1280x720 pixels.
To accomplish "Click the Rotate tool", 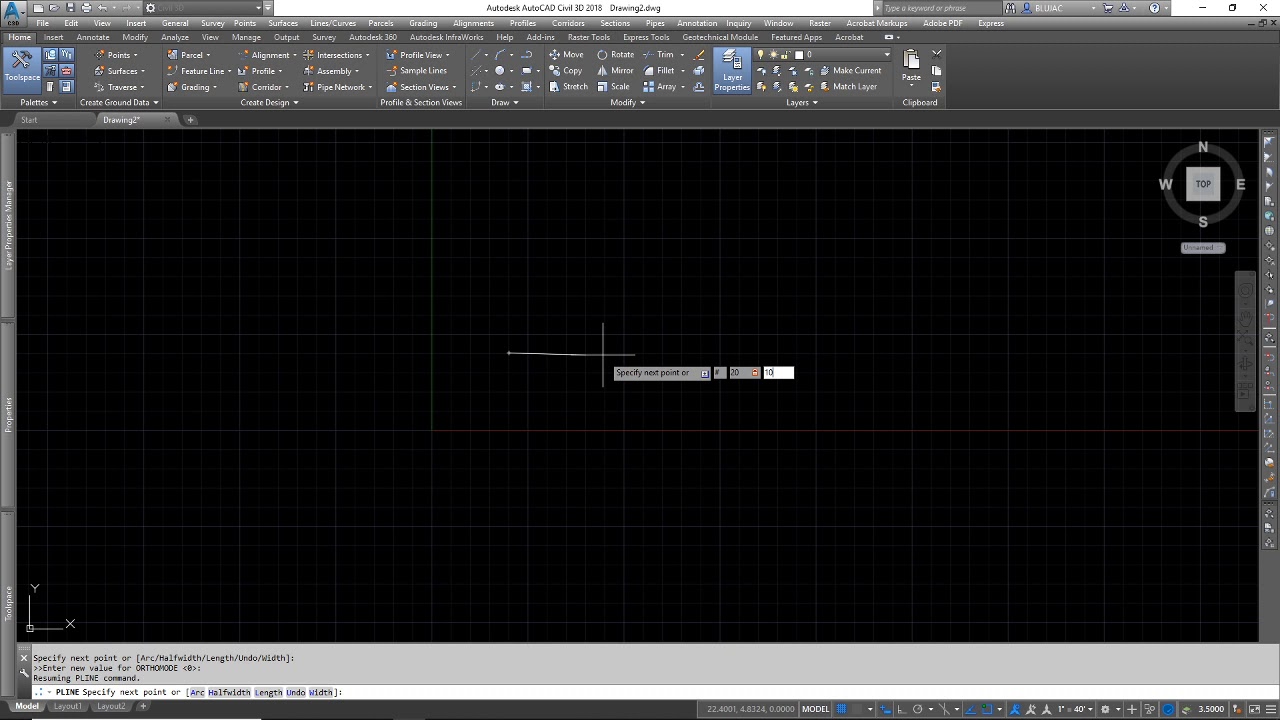I will point(615,55).
